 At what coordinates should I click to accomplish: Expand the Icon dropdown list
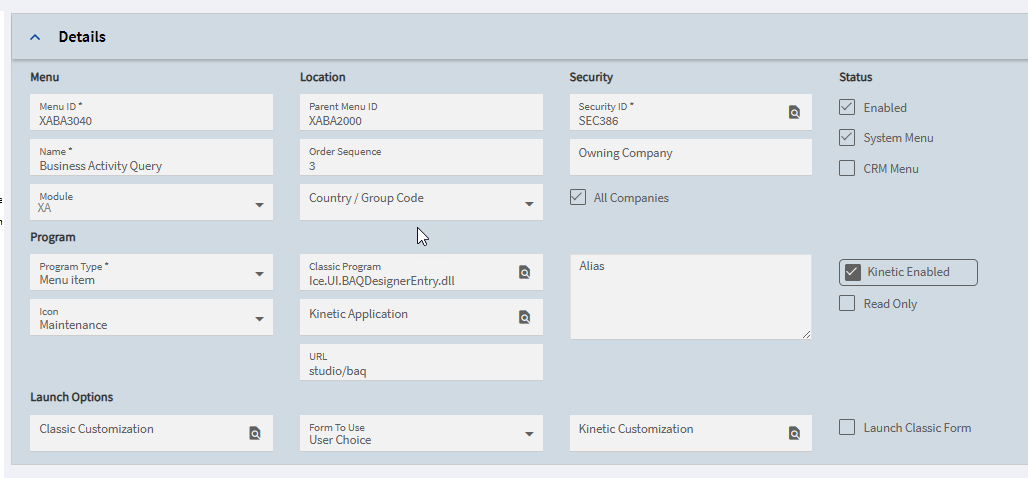tap(259, 318)
